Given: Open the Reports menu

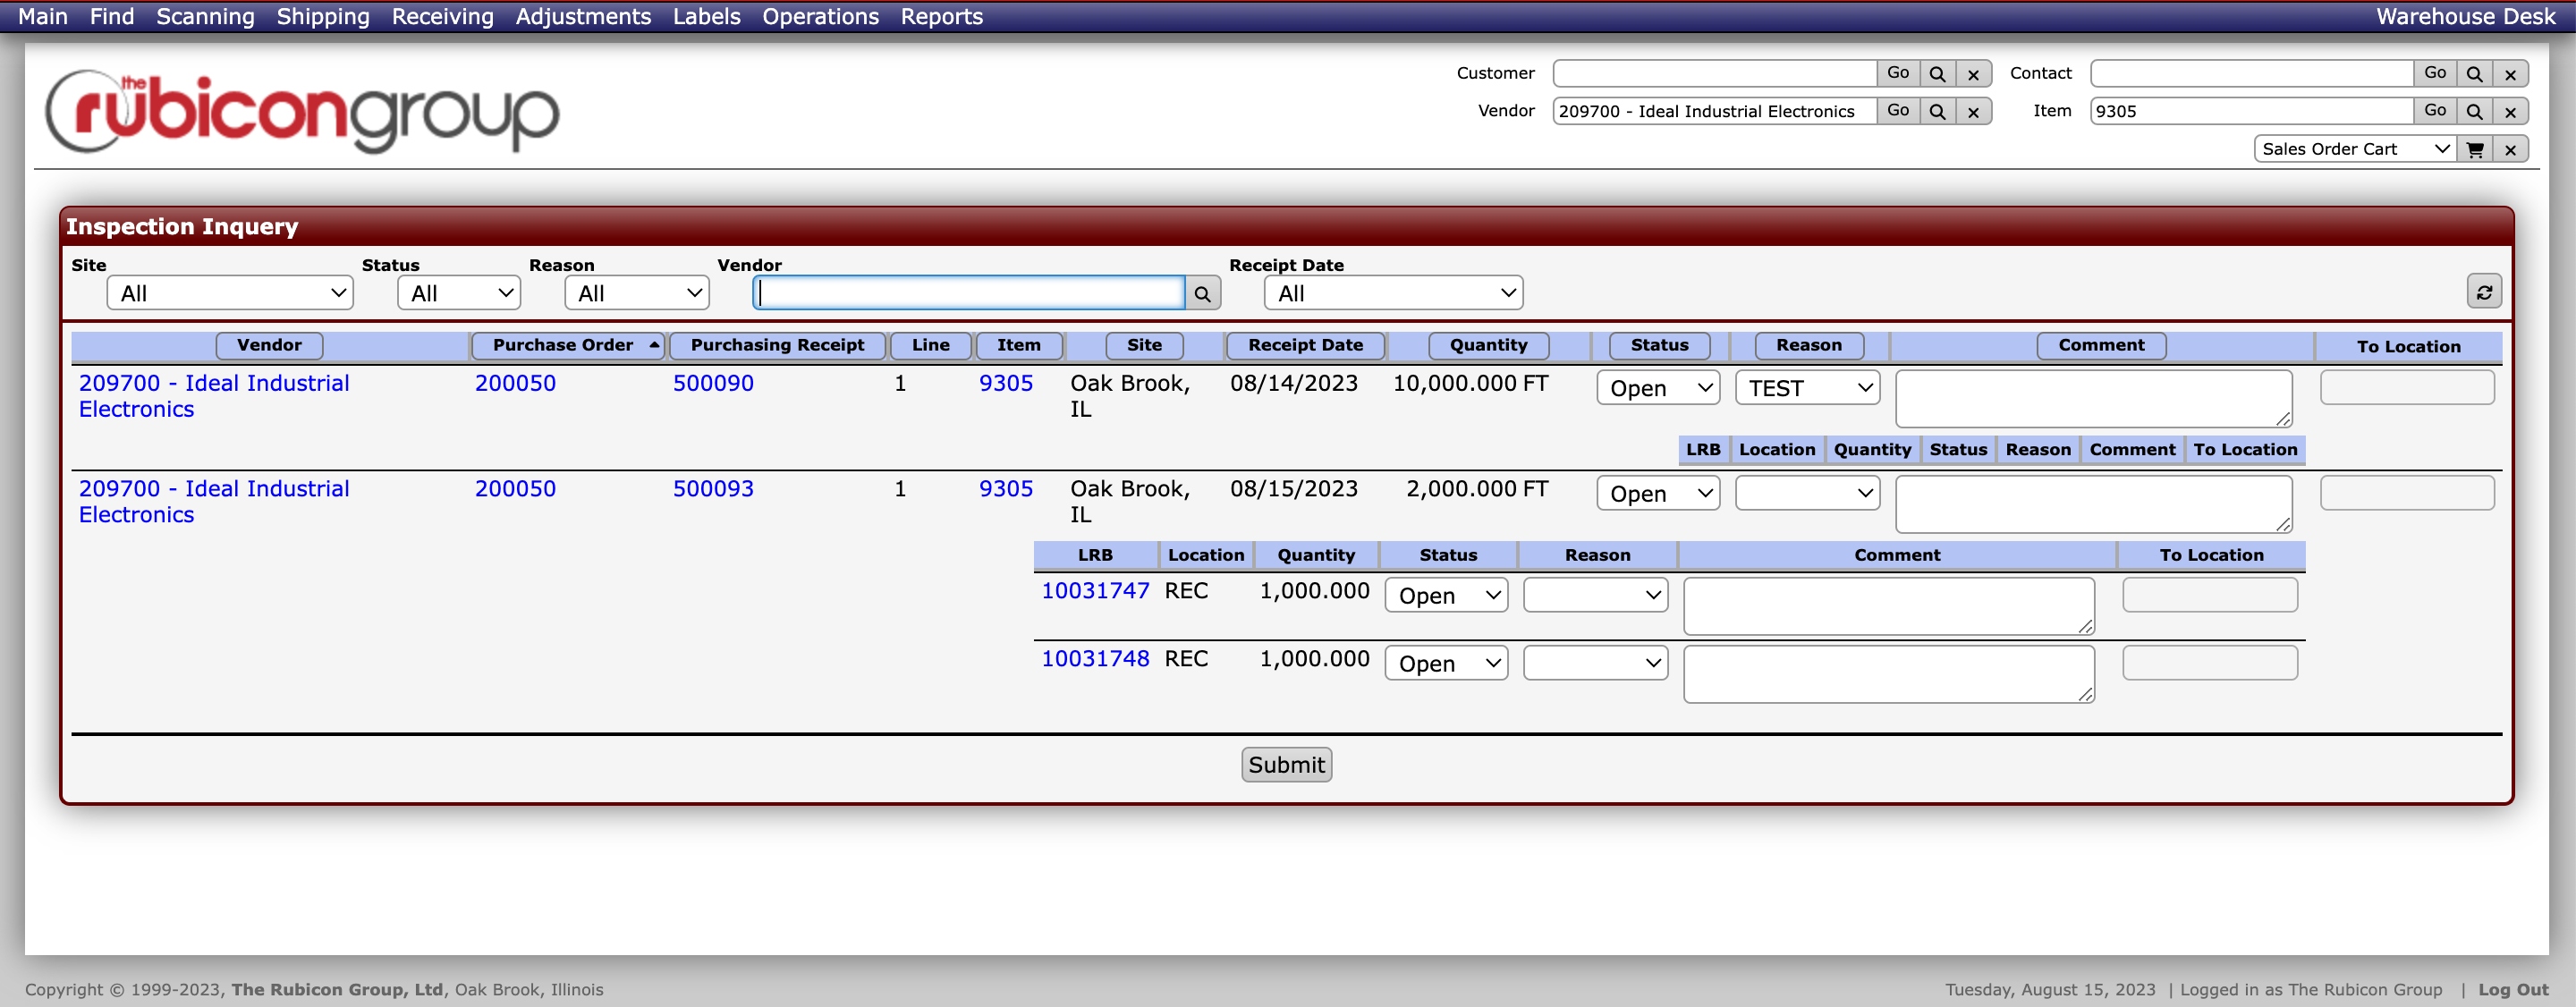Looking at the screenshot, I should point(940,16).
